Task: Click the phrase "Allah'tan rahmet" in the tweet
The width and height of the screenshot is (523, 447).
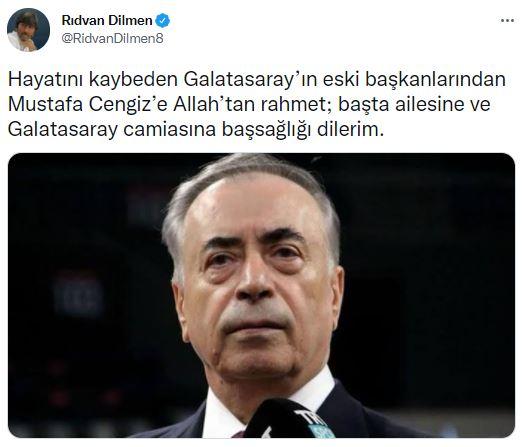Action: pos(252,104)
